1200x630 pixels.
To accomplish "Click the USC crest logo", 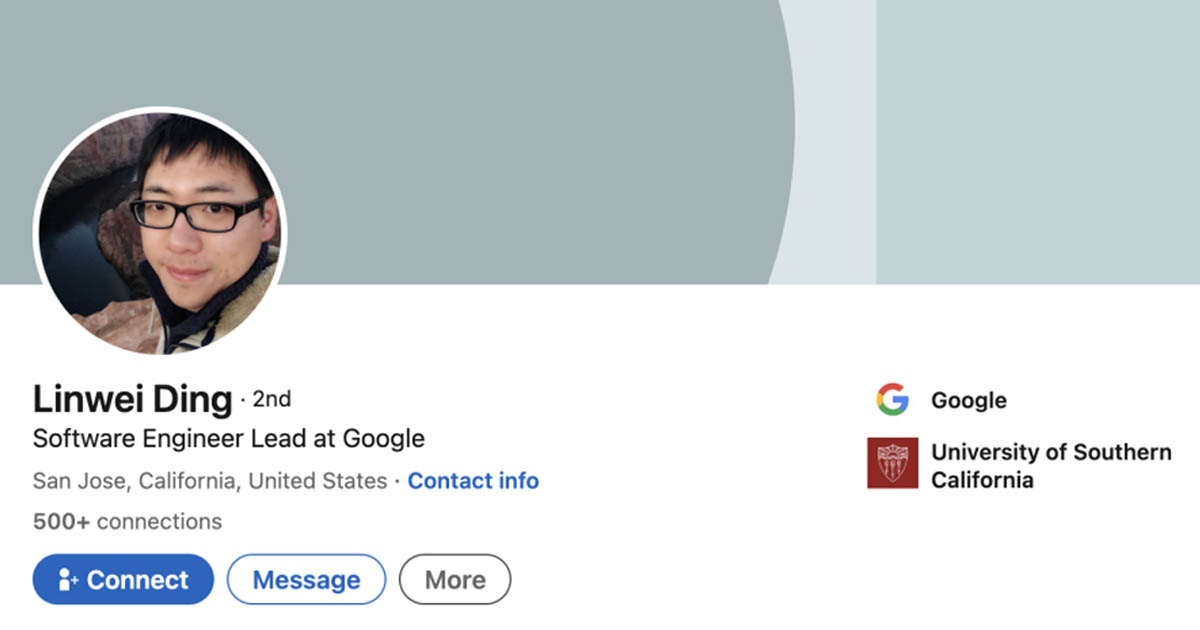I will pyautogui.click(x=892, y=463).
